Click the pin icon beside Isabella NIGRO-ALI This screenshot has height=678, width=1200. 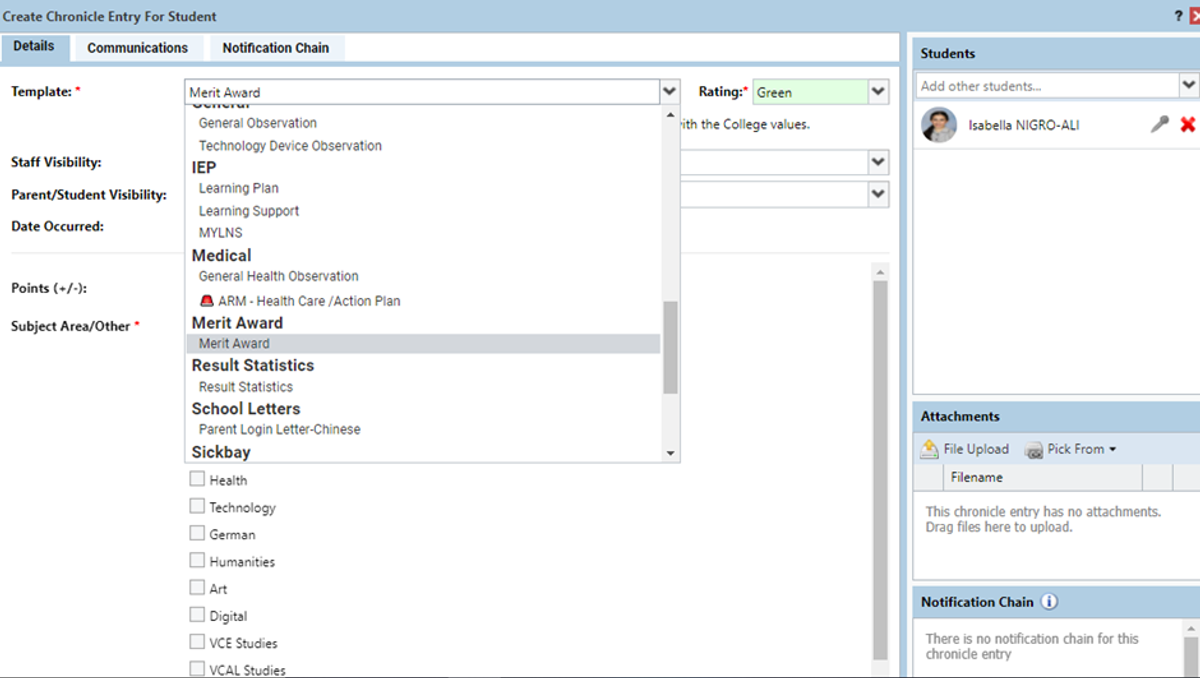1159,125
